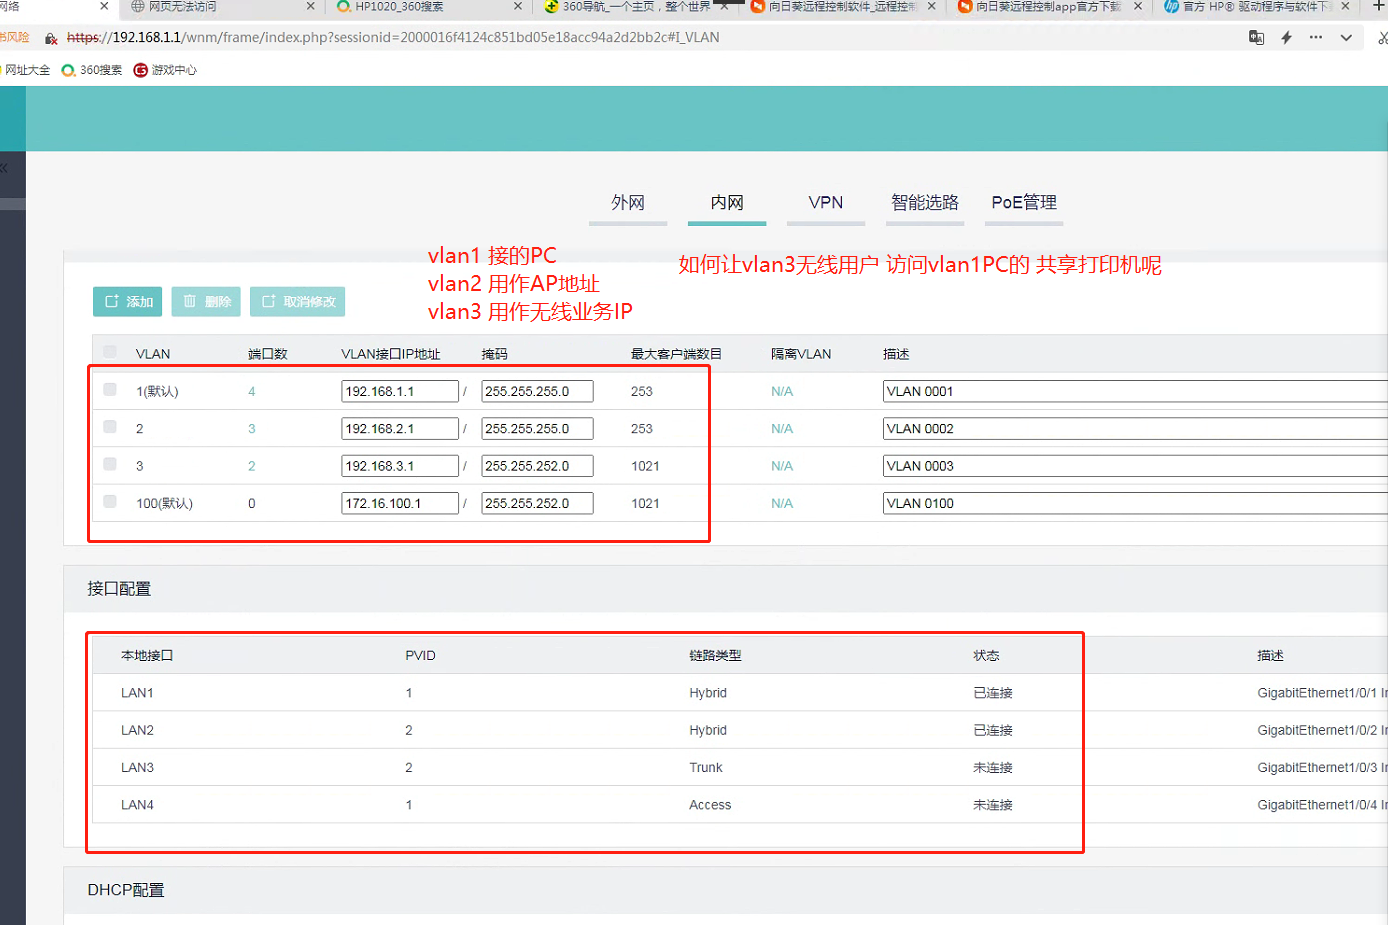Select the 内网 page tab
The height and width of the screenshot is (925, 1388).
(727, 203)
